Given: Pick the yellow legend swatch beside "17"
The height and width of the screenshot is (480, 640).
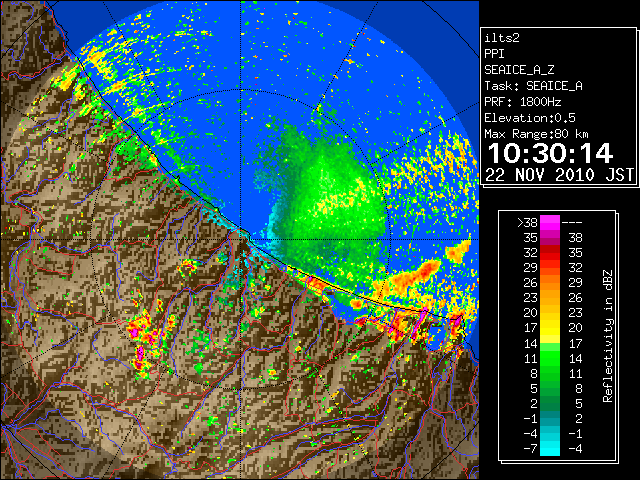Looking at the screenshot, I should tap(550, 328).
